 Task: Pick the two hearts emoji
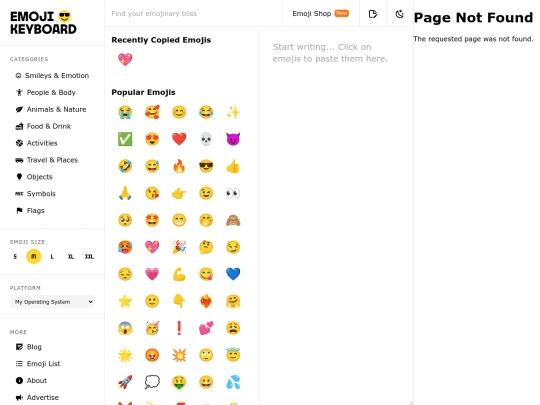(206, 328)
